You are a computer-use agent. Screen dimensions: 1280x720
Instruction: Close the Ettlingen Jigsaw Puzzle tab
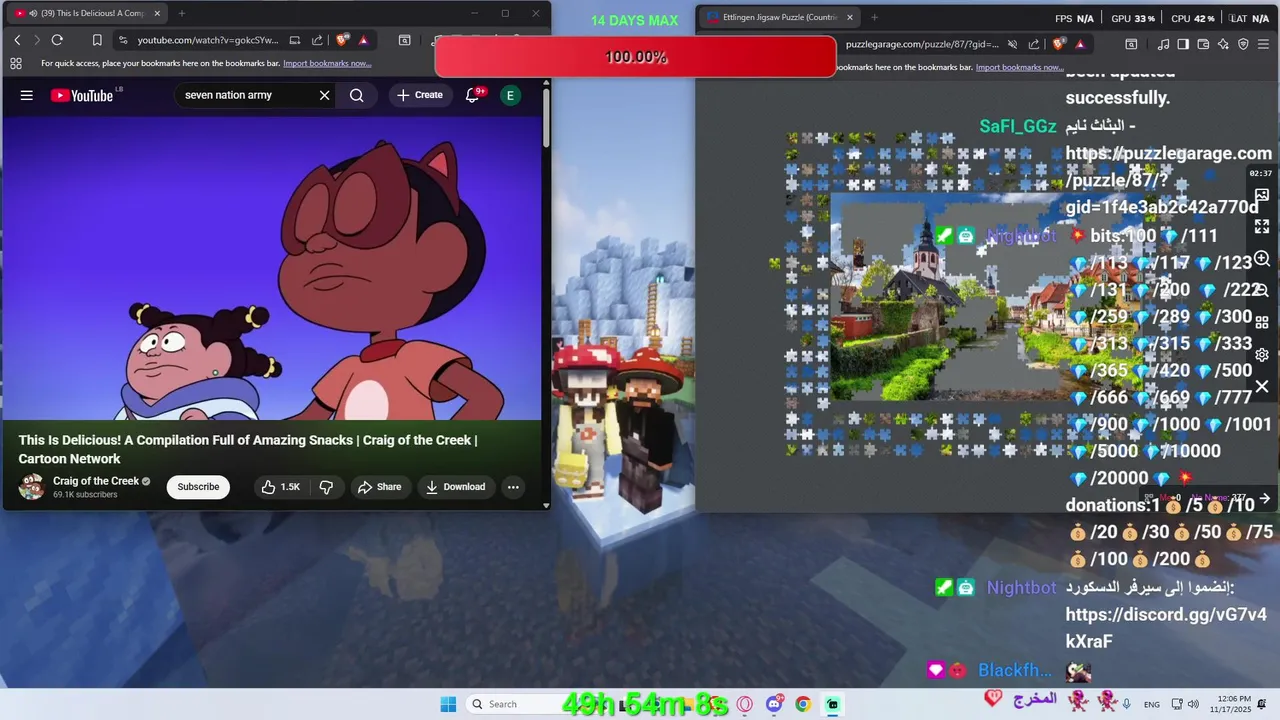850,17
